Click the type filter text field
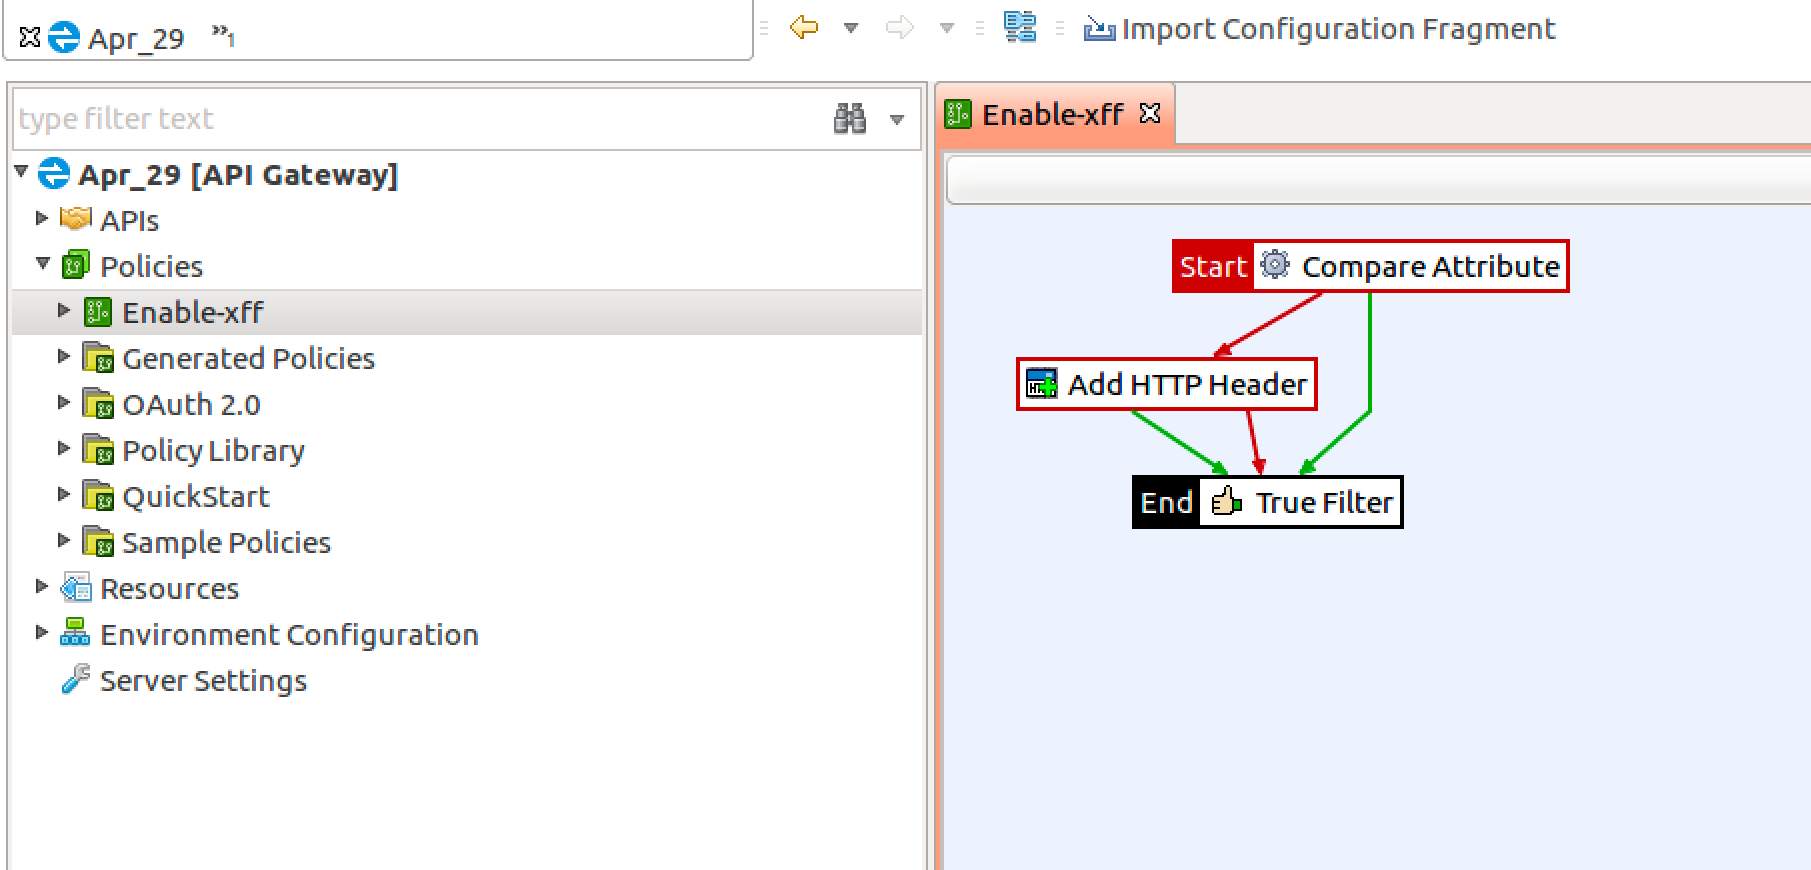 pyautogui.click(x=420, y=119)
